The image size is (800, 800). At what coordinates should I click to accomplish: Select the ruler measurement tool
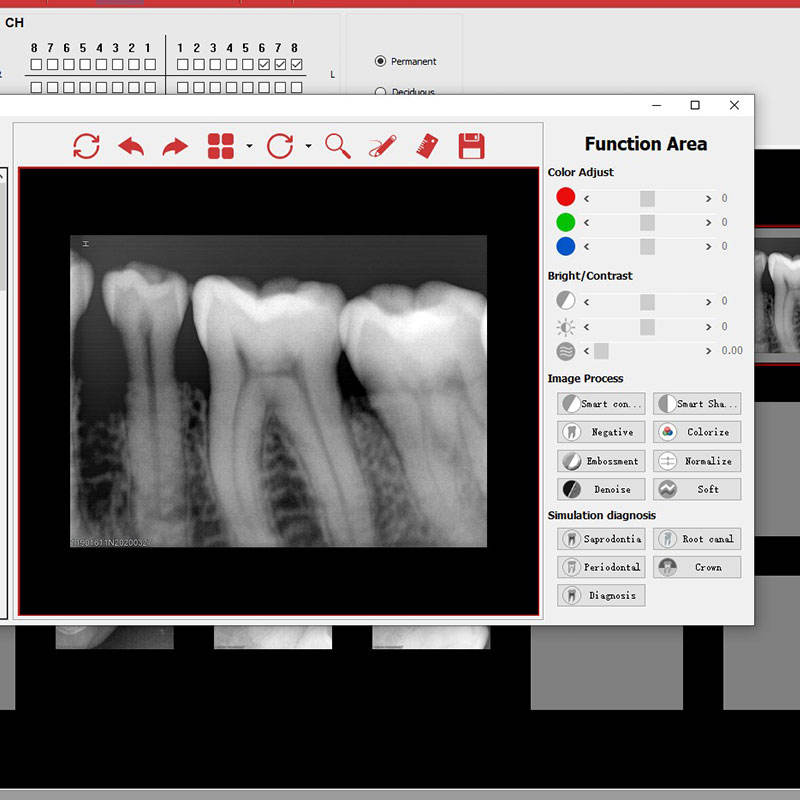tap(426, 146)
